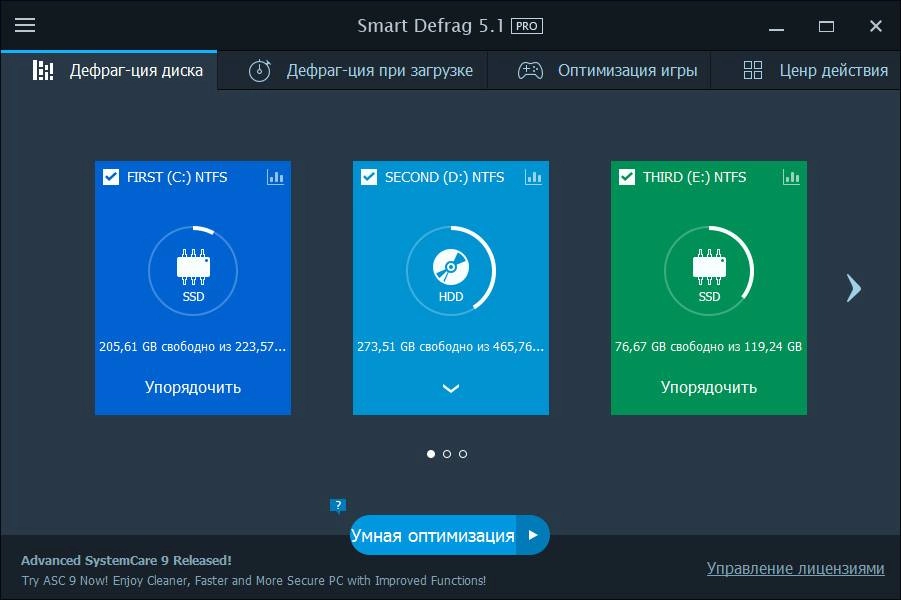Click SECOND (D:) usage ring indicator
Screen dimensions: 901x600
click(x=451, y=271)
